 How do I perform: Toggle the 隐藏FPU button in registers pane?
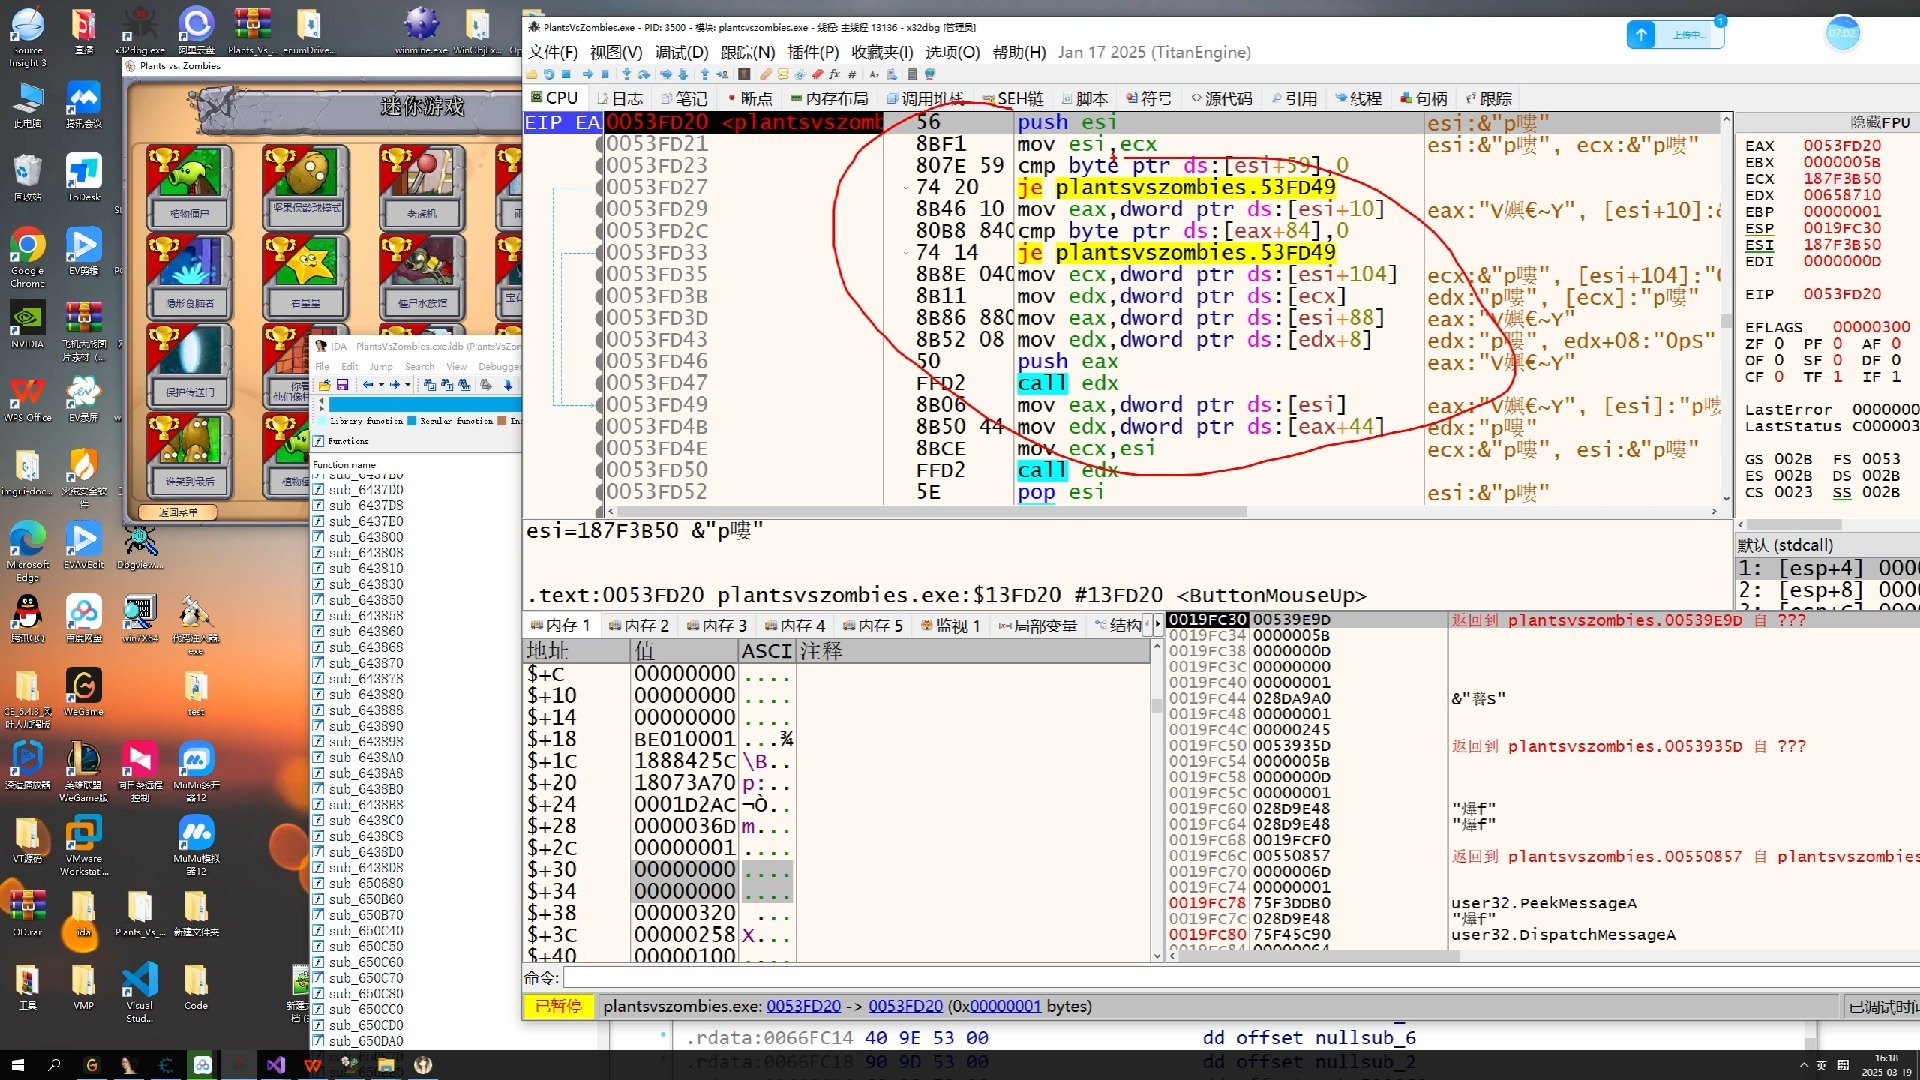pyautogui.click(x=1880, y=122)
